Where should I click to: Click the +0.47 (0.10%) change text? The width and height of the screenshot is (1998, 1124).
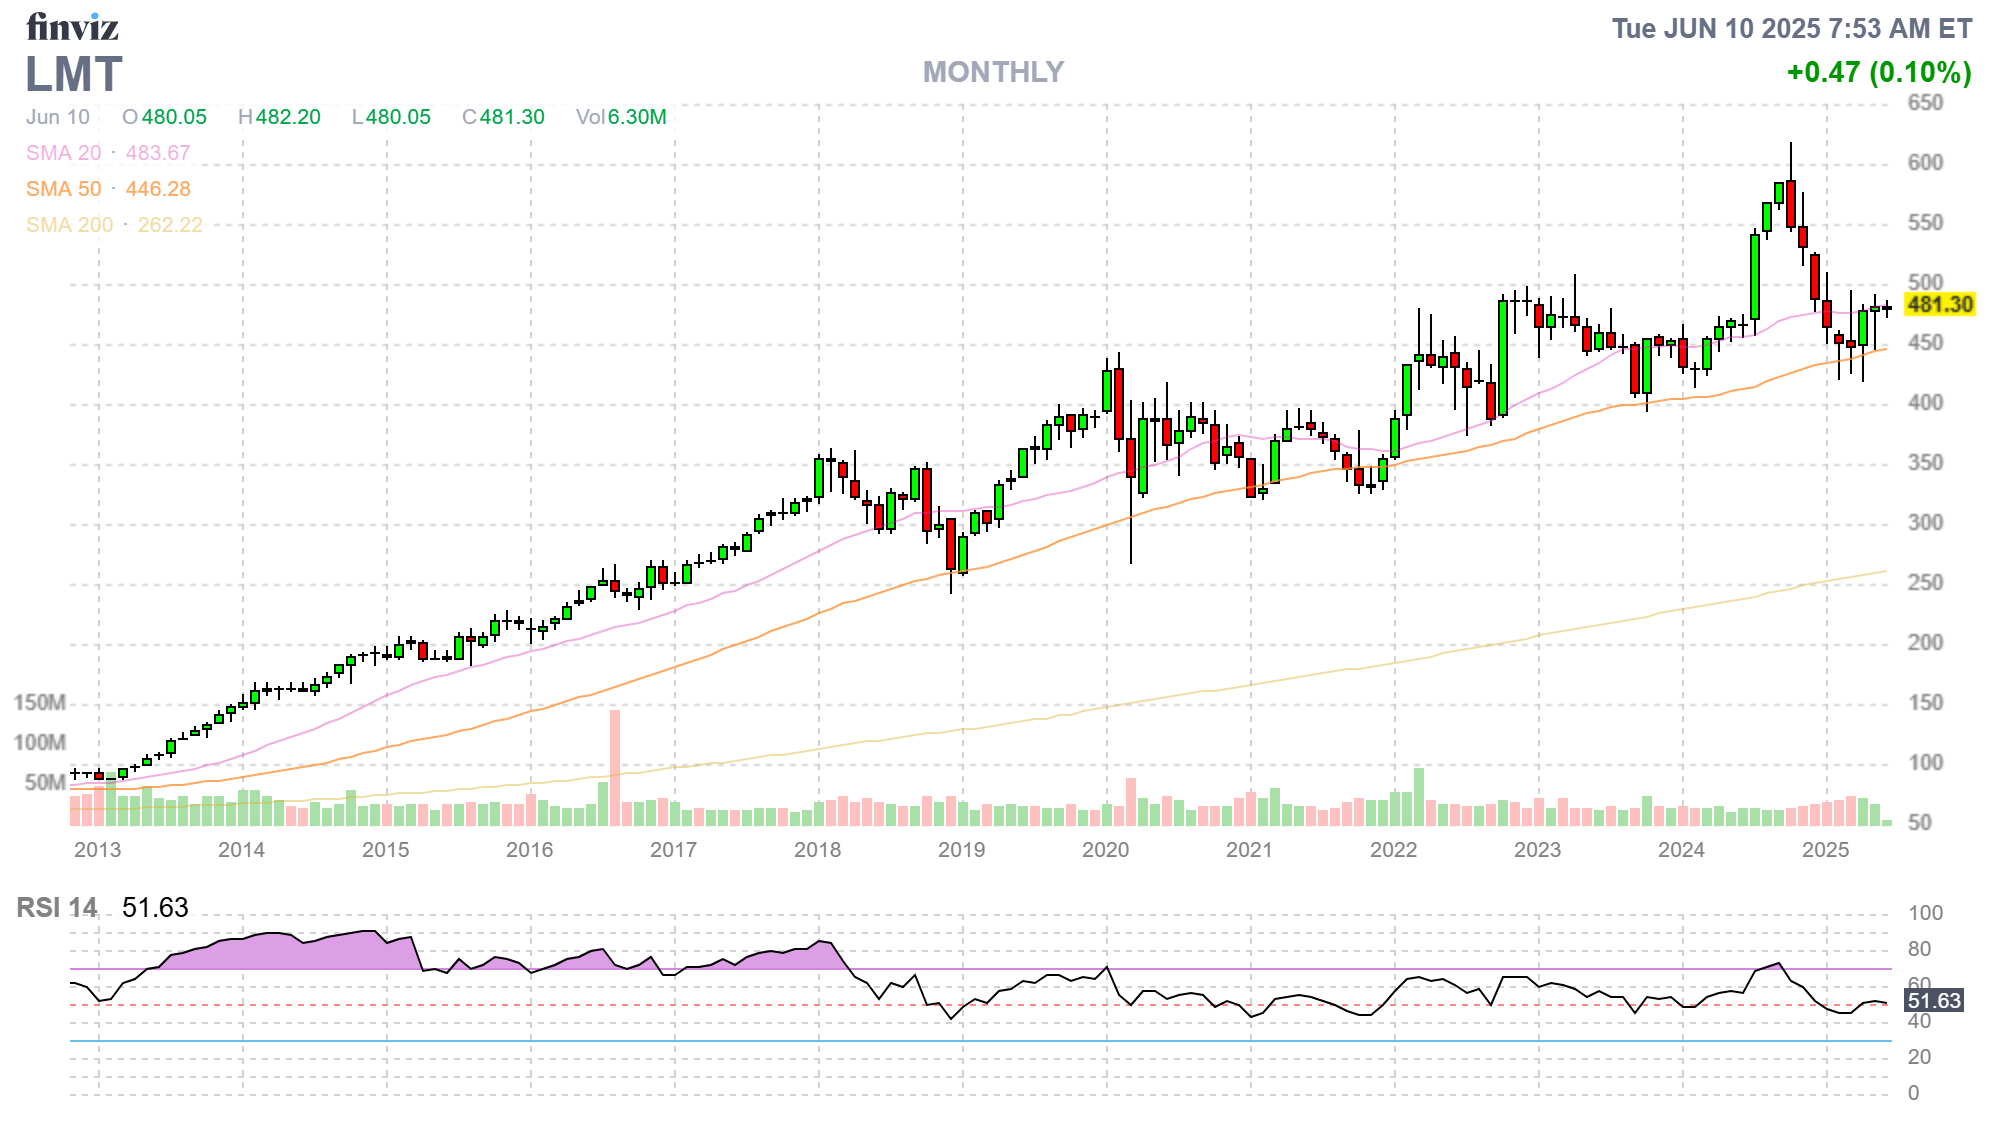click(1878, 73)
